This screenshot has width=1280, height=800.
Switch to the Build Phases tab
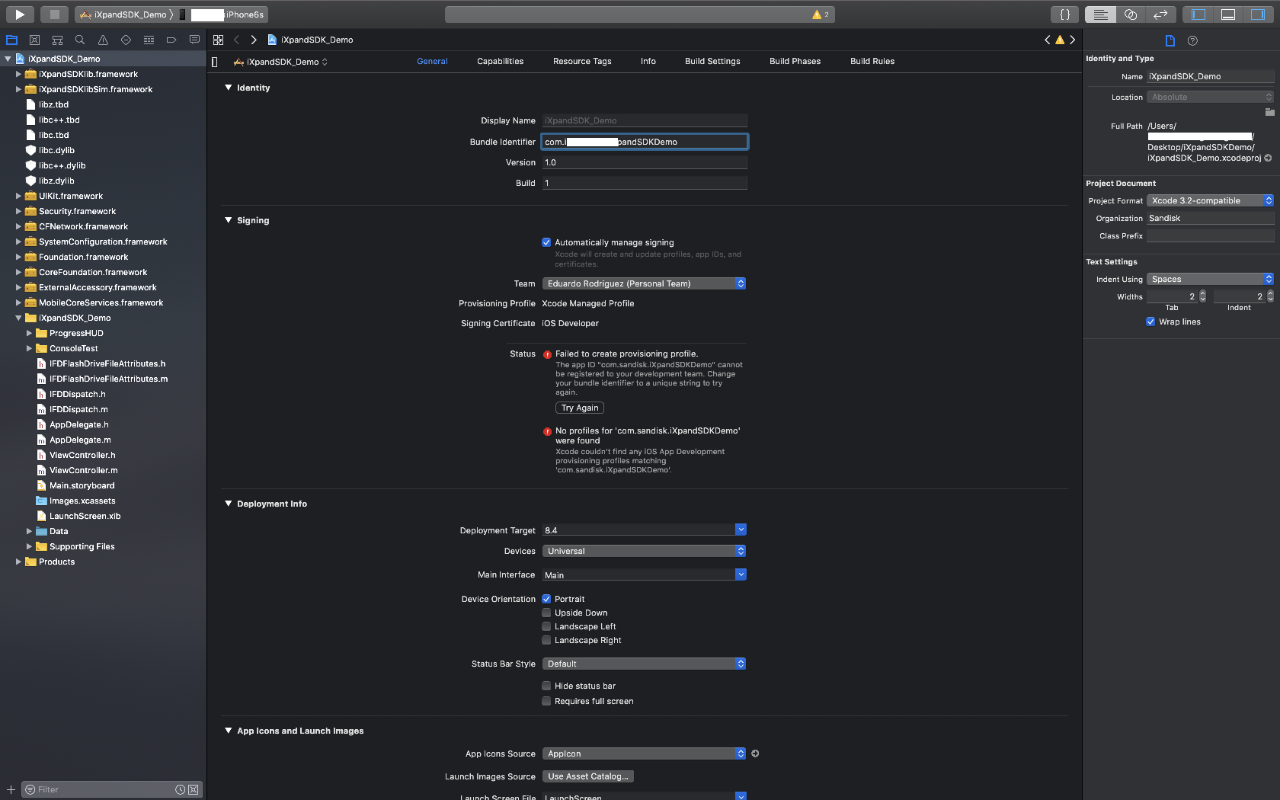point(795,62)
